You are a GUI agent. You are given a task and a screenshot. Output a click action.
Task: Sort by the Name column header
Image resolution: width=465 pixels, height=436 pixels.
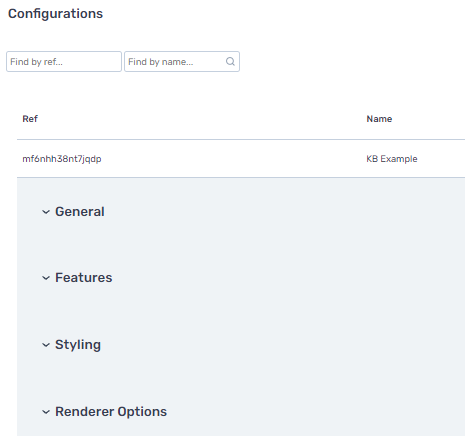pos(379,119)
